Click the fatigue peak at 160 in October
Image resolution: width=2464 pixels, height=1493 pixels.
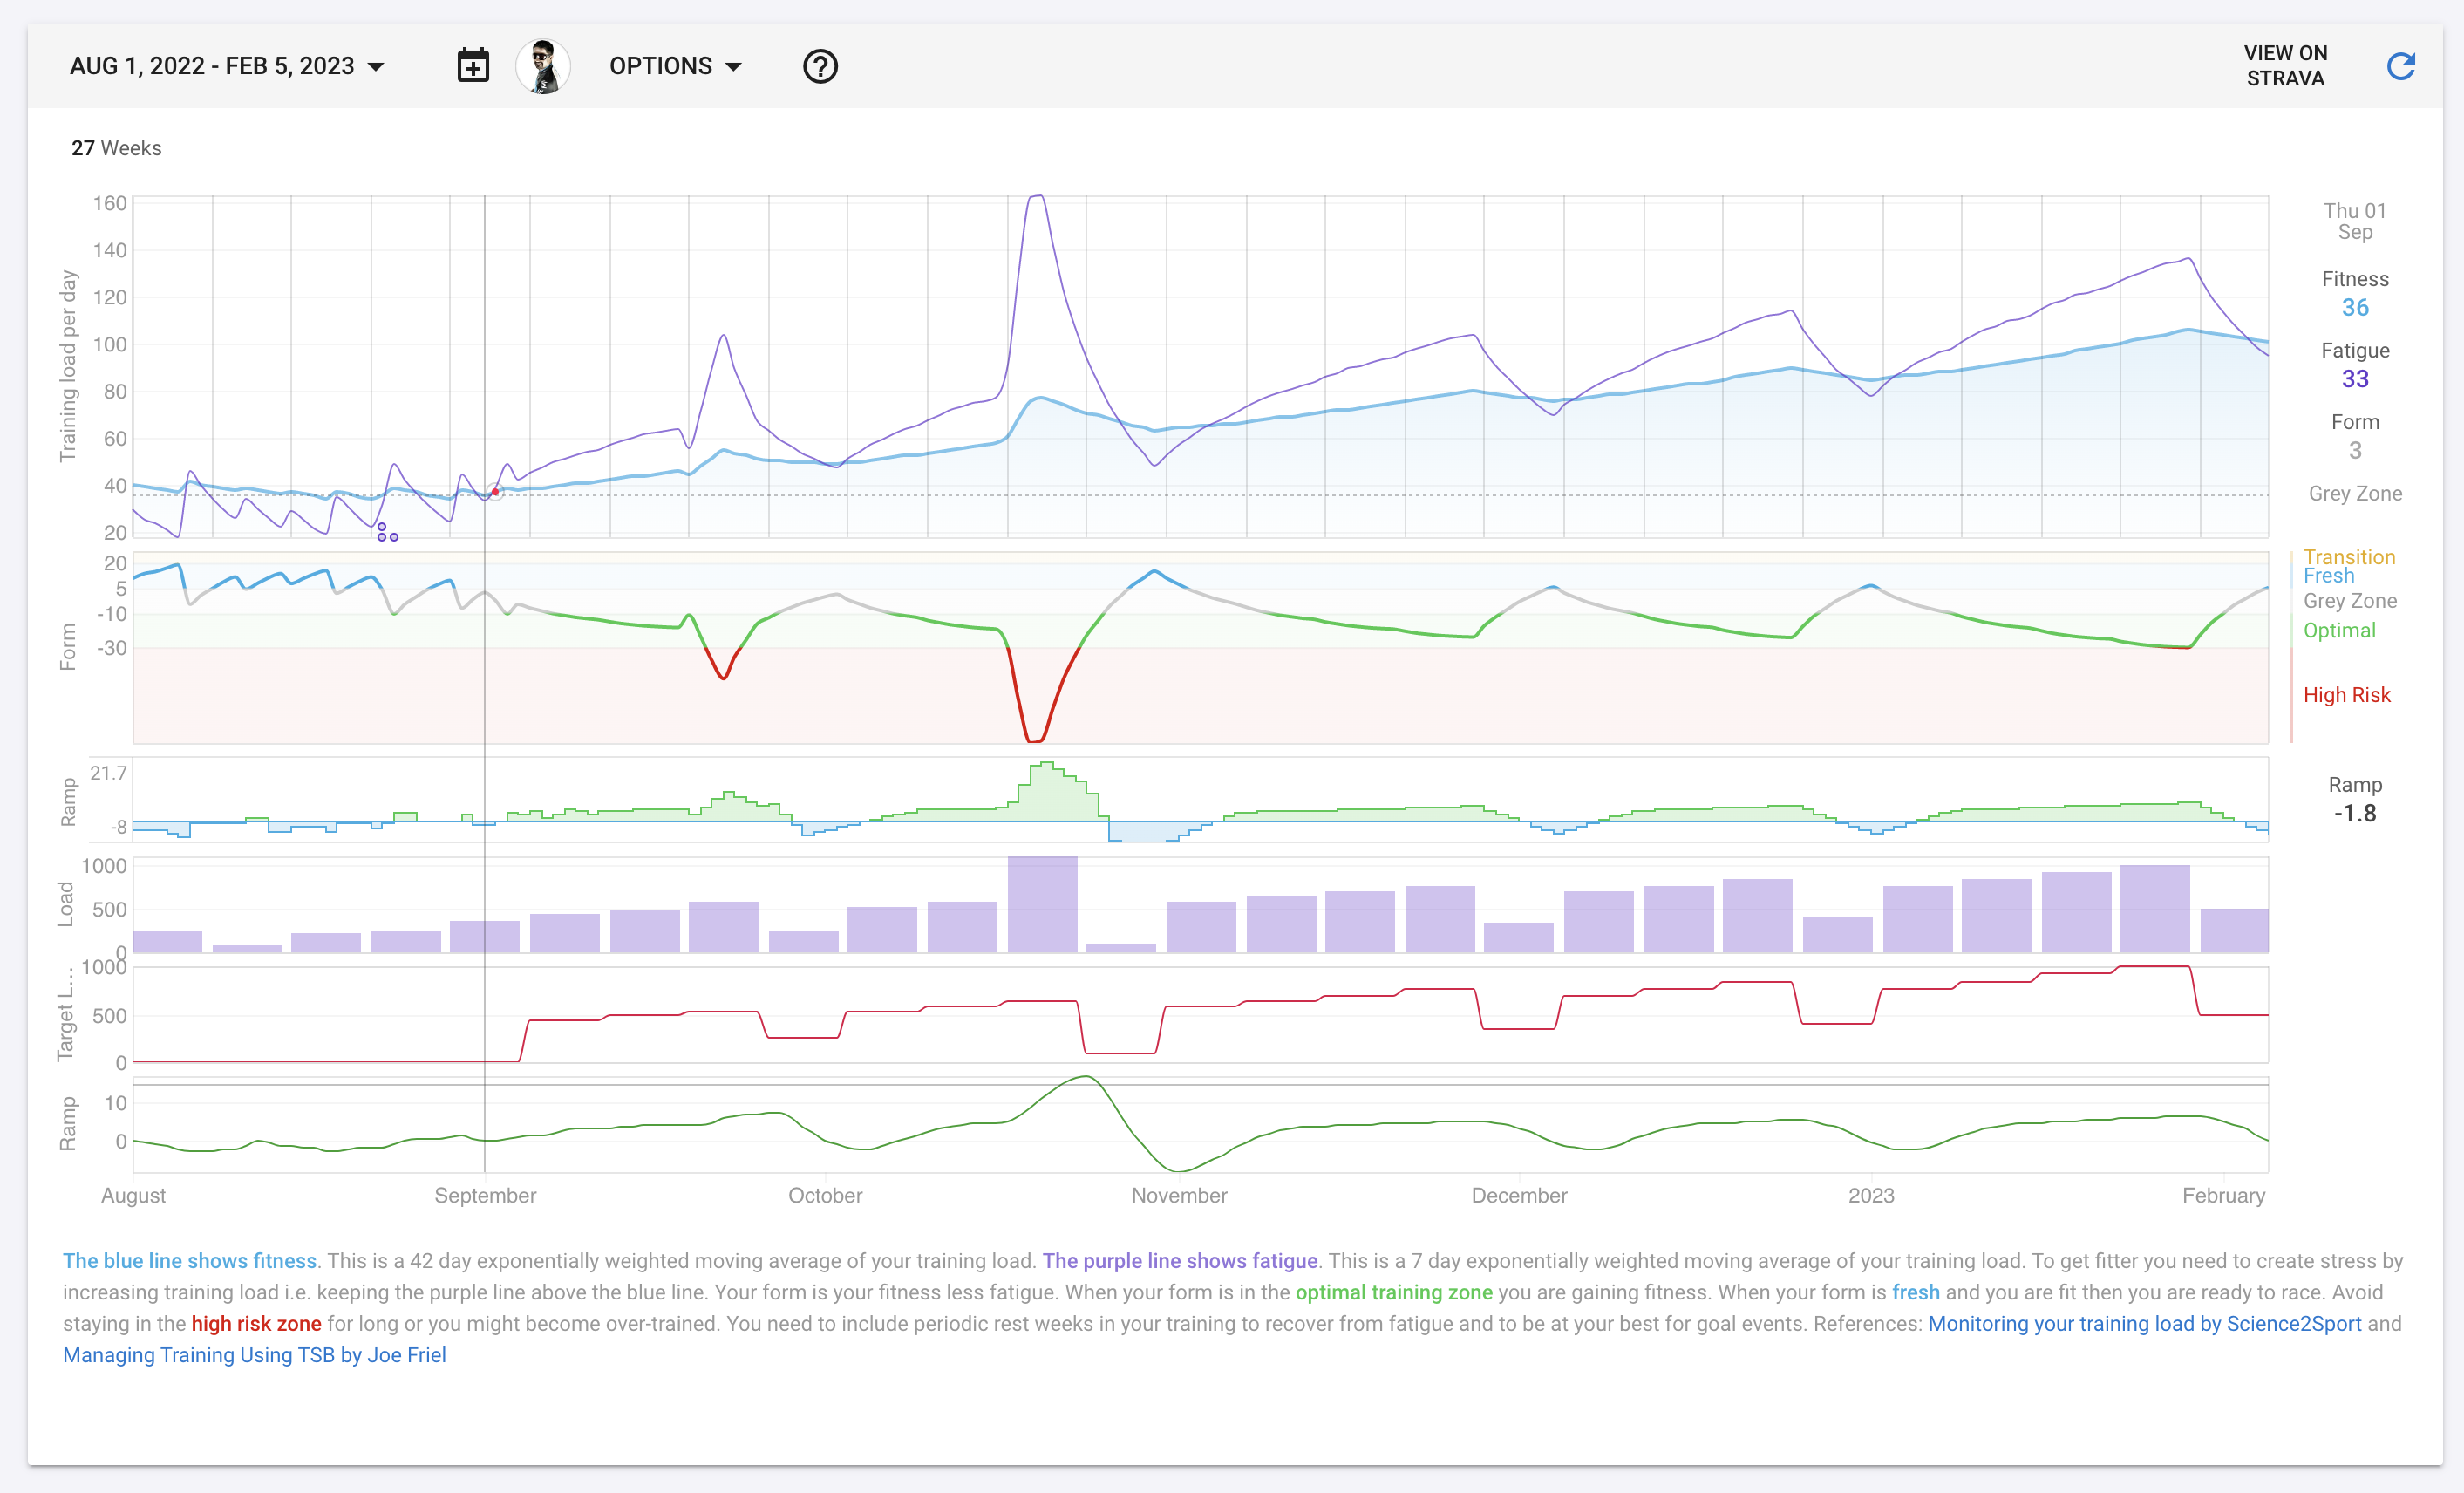click(1037, 197)
